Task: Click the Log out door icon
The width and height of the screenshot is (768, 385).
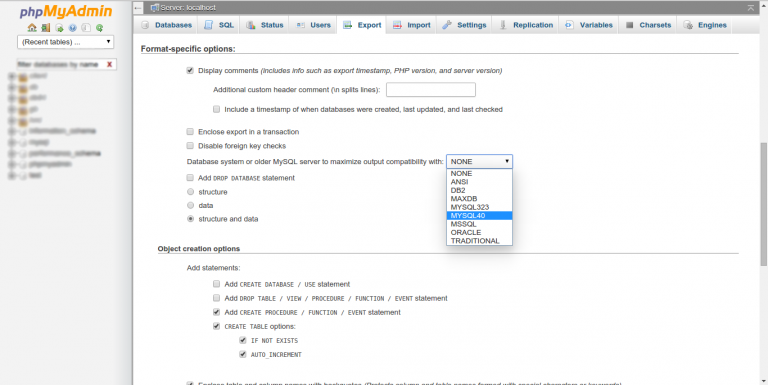Action: tap(46, 28)
